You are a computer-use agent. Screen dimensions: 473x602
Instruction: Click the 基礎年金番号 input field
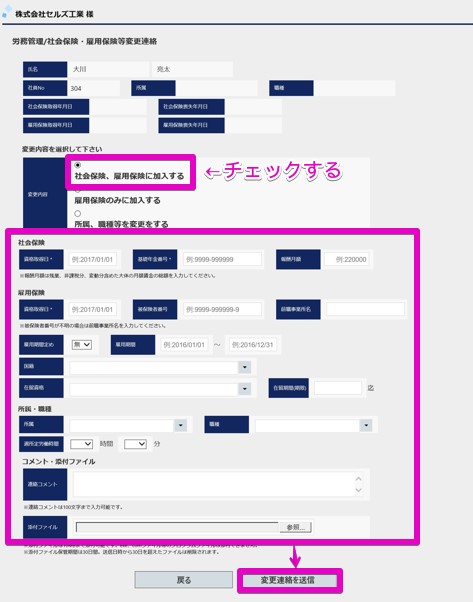(222, 260)
